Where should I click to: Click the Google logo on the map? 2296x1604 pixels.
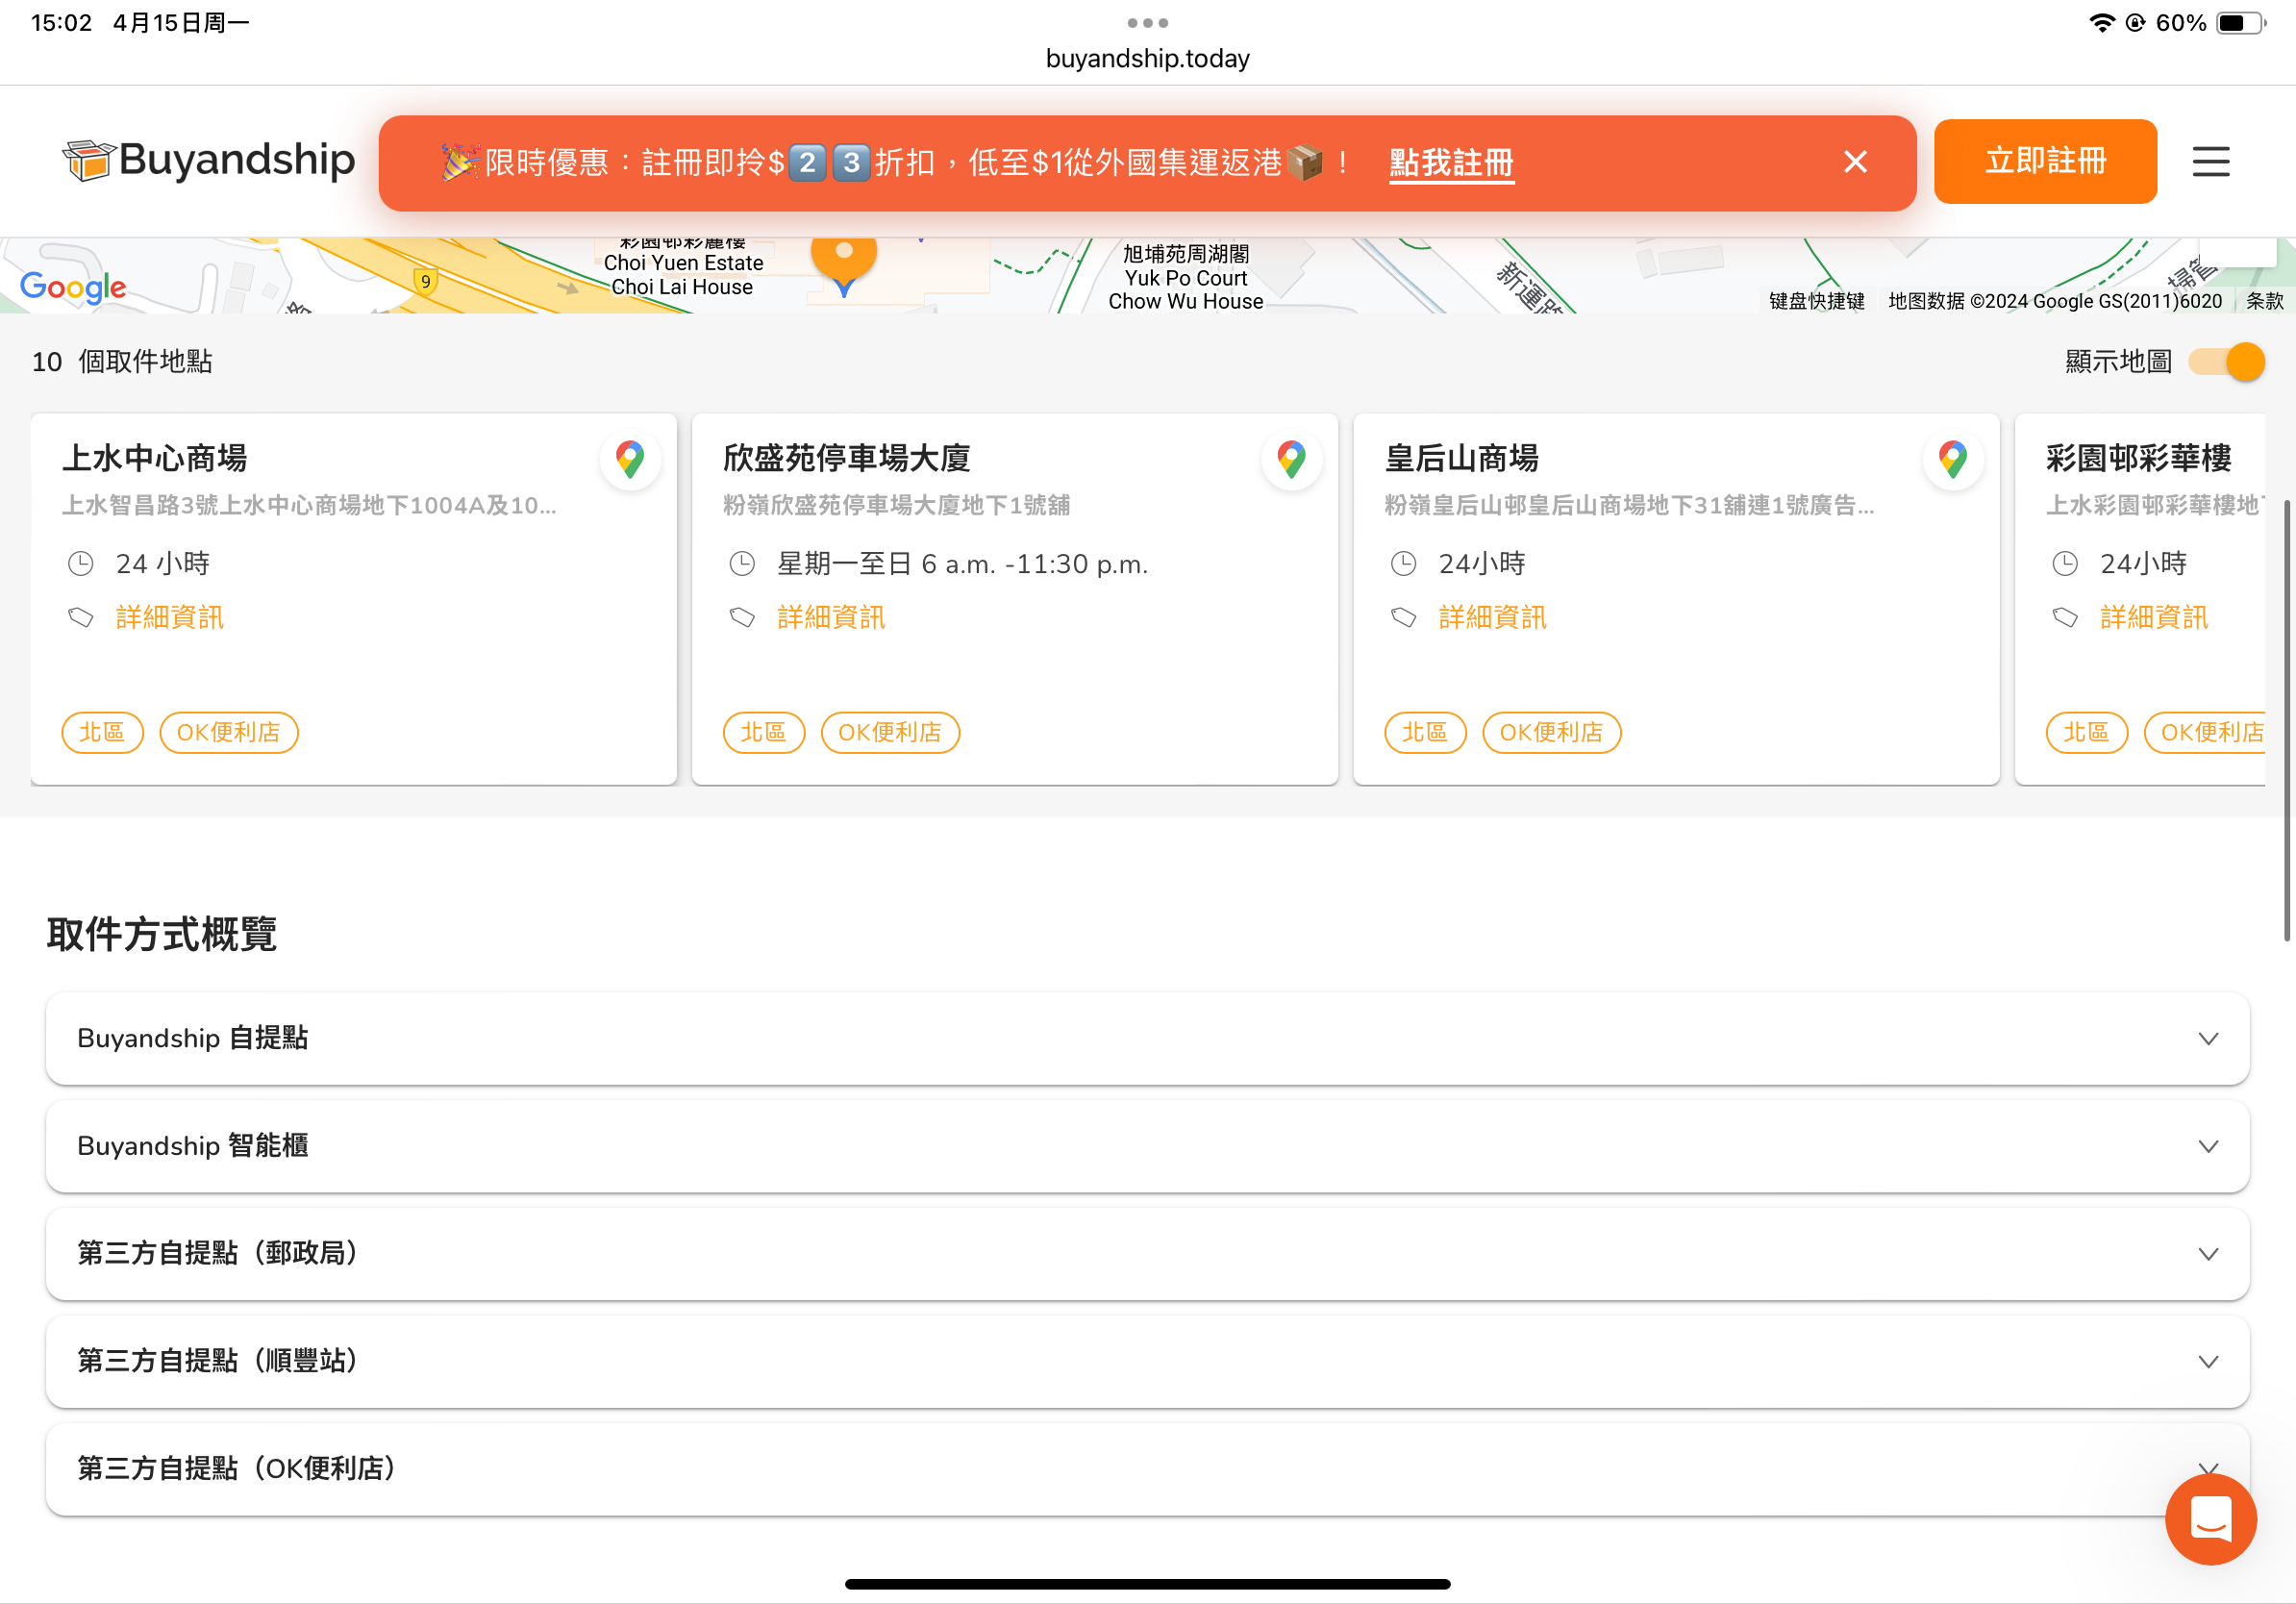pyautogui.click(x=73, y=287)
